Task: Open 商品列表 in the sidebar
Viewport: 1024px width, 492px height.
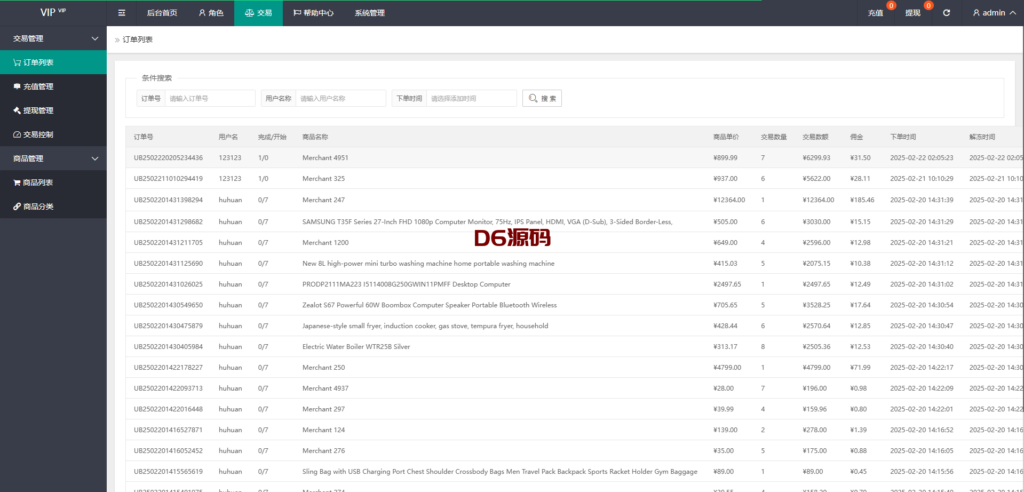Action: tap(53, 182)
